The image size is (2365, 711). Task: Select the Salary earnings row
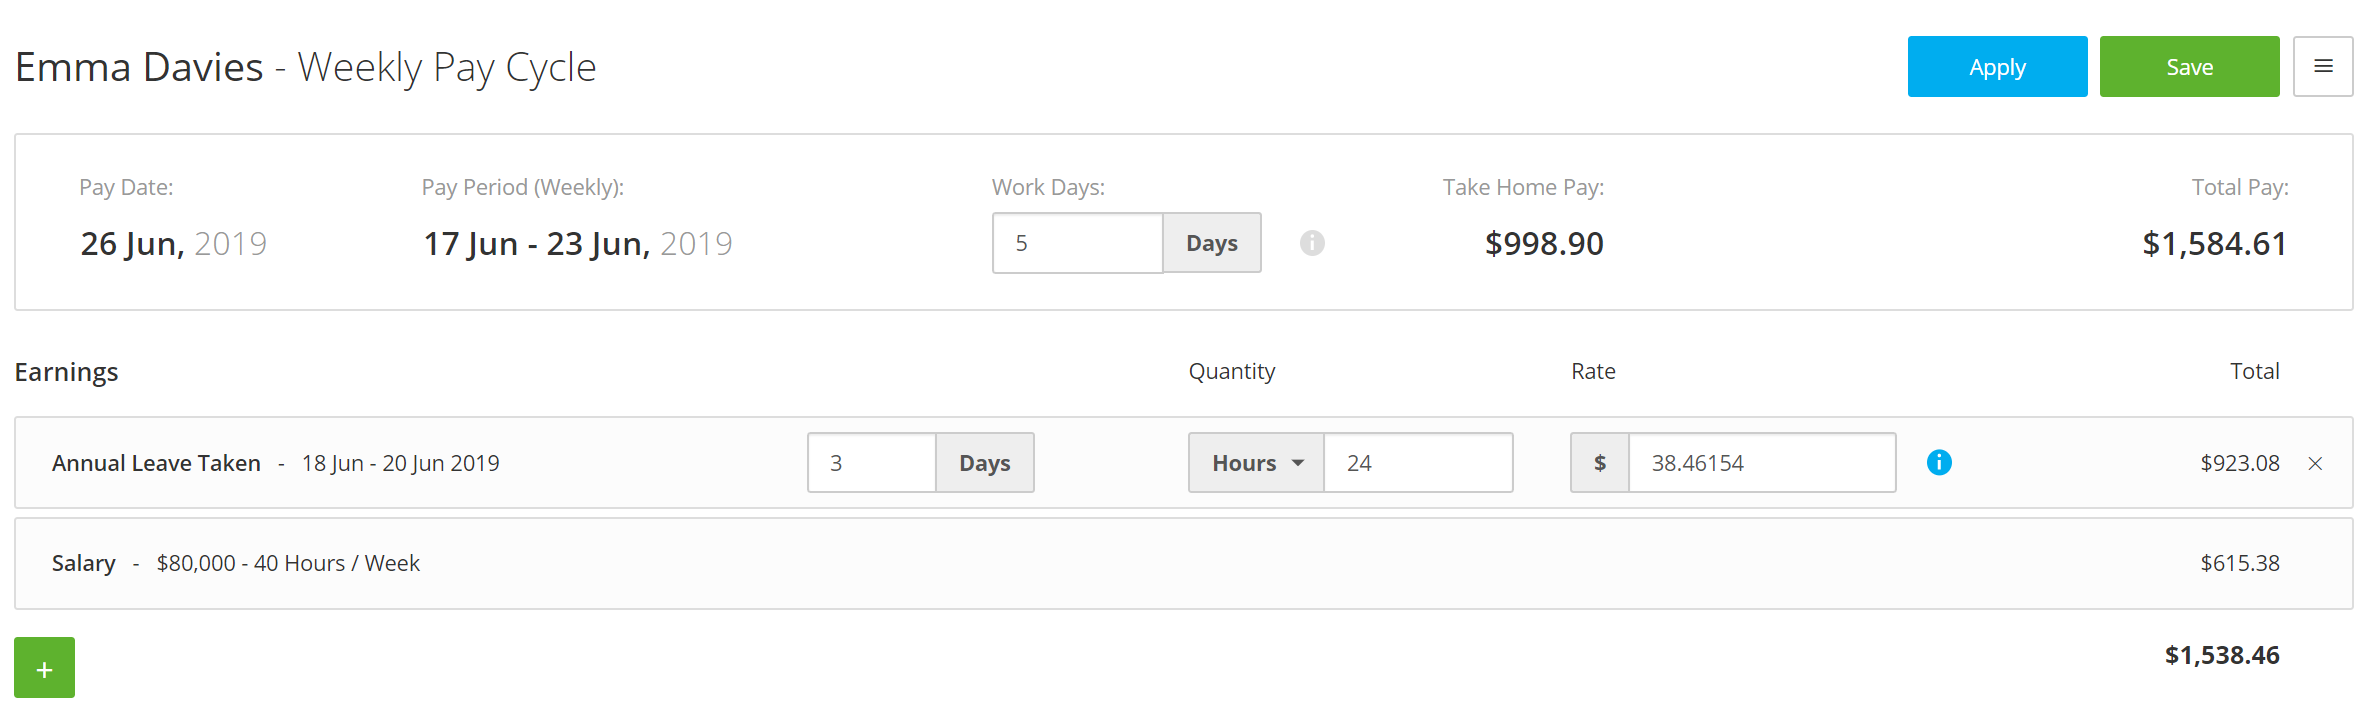(x=1183, y=563)
